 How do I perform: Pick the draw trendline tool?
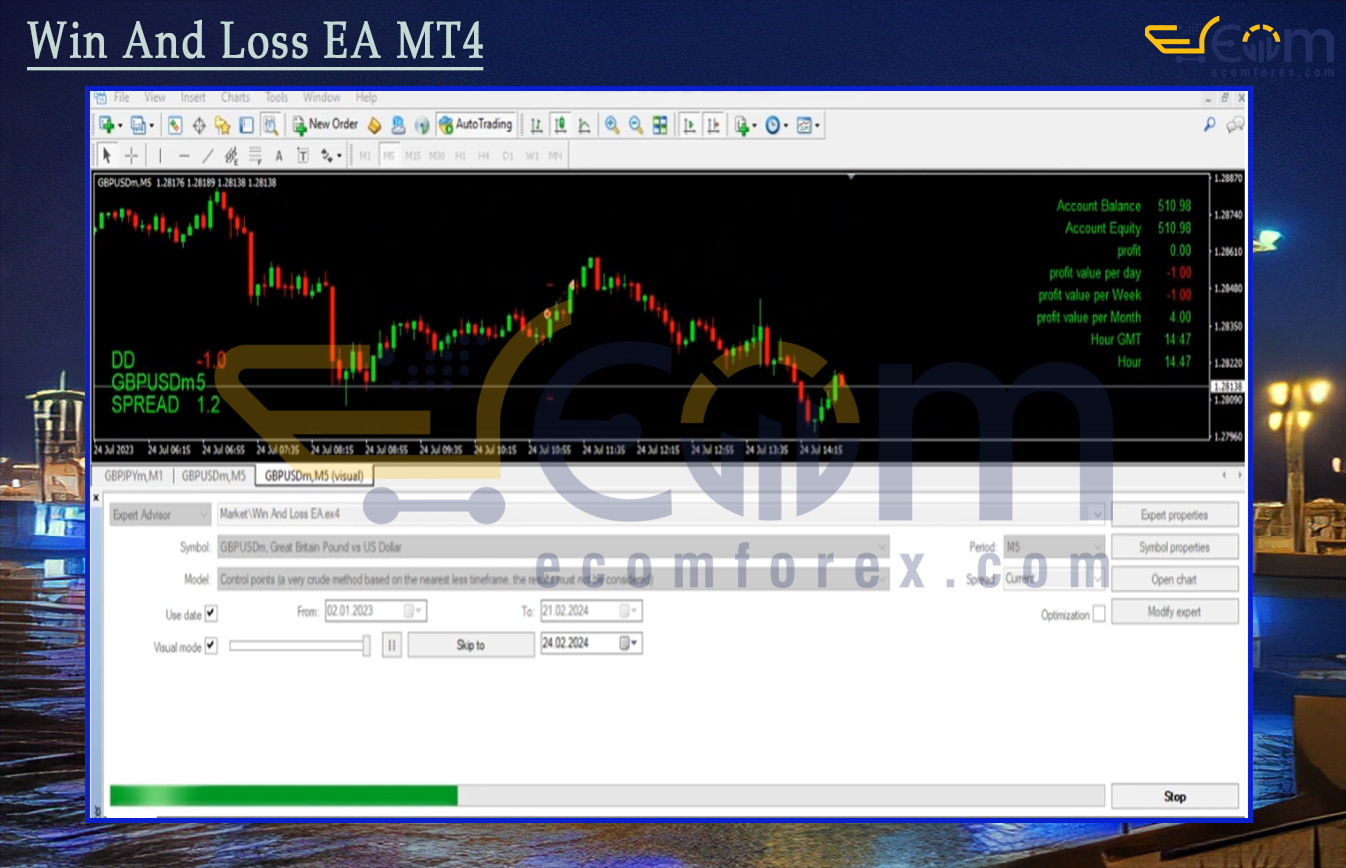point(208,155)
